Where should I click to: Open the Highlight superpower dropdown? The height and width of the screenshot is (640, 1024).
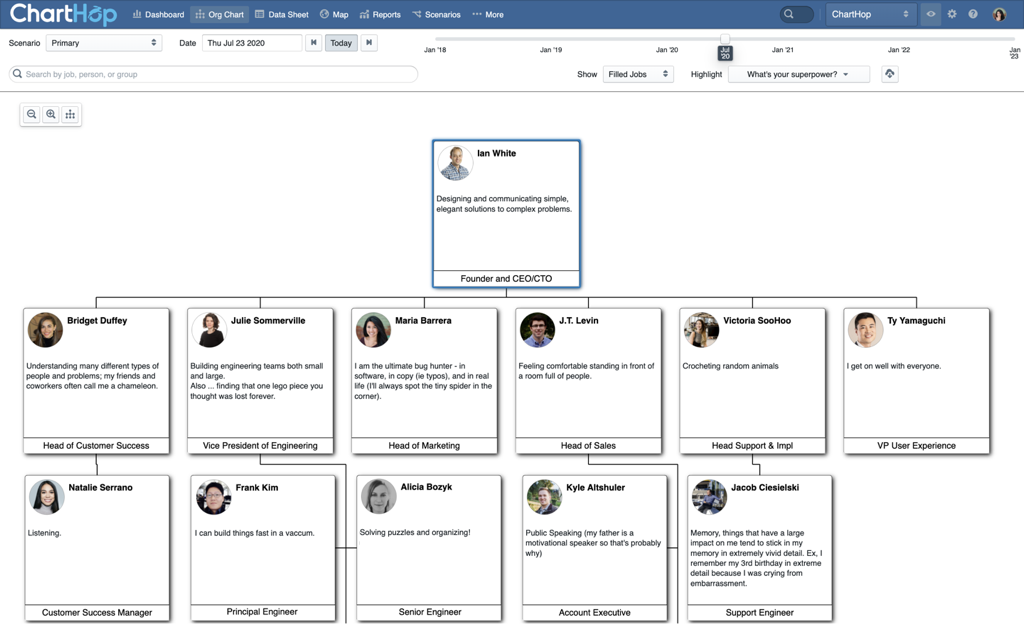click(x=798, y=74)
